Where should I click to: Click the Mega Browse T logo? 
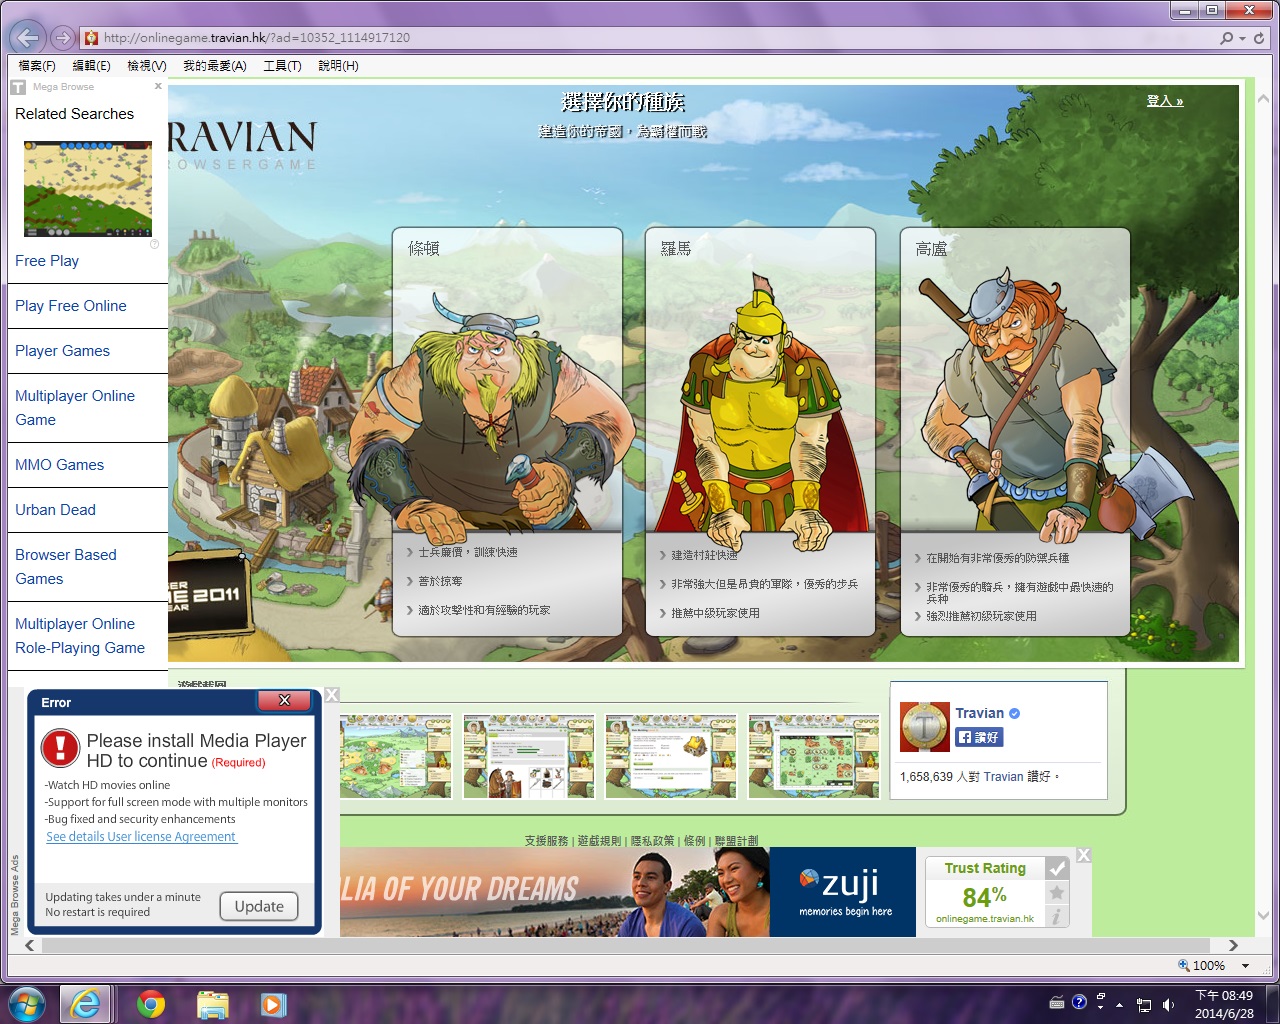click(x=18, y=87)
